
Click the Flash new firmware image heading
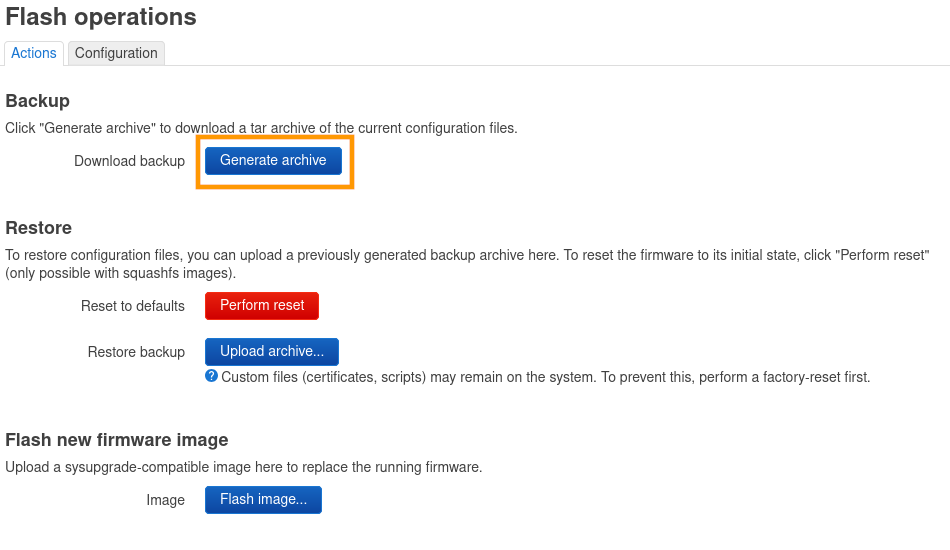[x=117, y=440]
